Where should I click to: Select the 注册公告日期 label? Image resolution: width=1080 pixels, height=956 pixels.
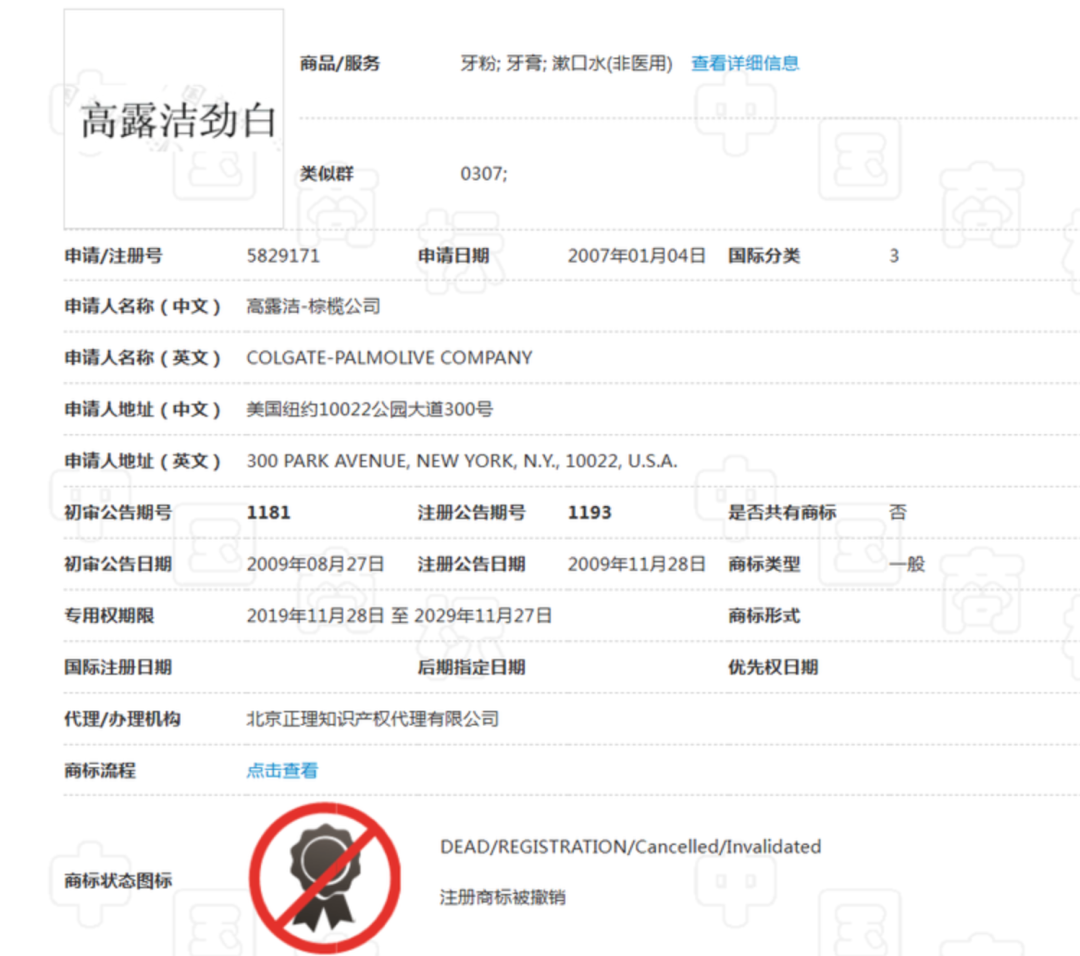click(472, 564)
